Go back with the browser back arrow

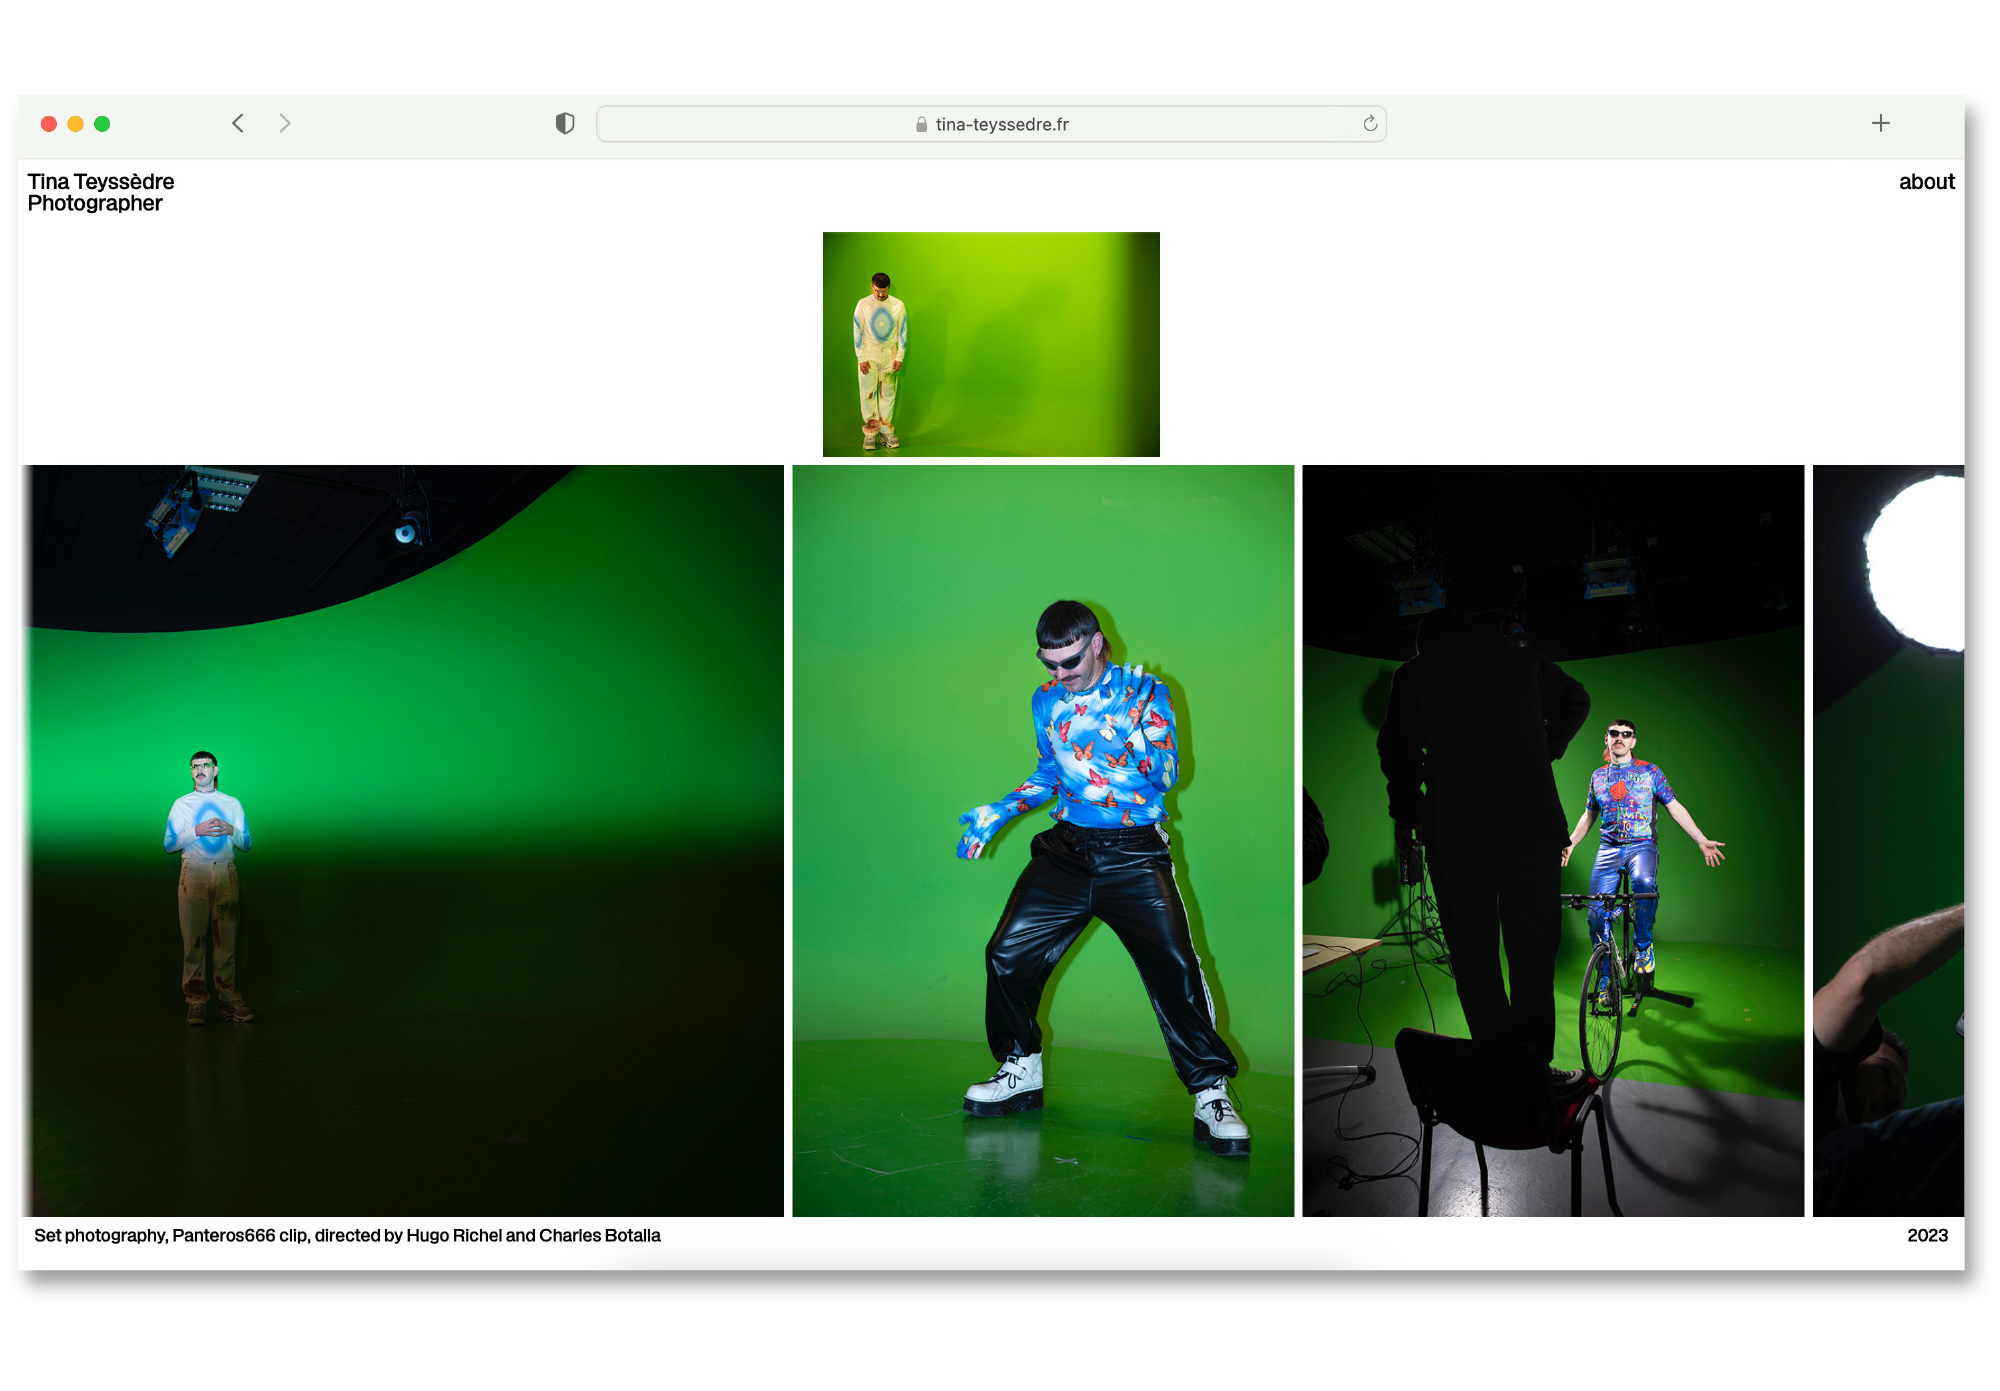tap(238, 123)
